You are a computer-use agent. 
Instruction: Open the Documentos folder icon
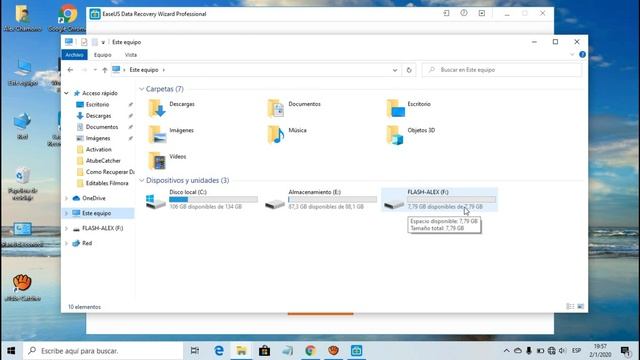pyautogui.click(x=276, y=108)
